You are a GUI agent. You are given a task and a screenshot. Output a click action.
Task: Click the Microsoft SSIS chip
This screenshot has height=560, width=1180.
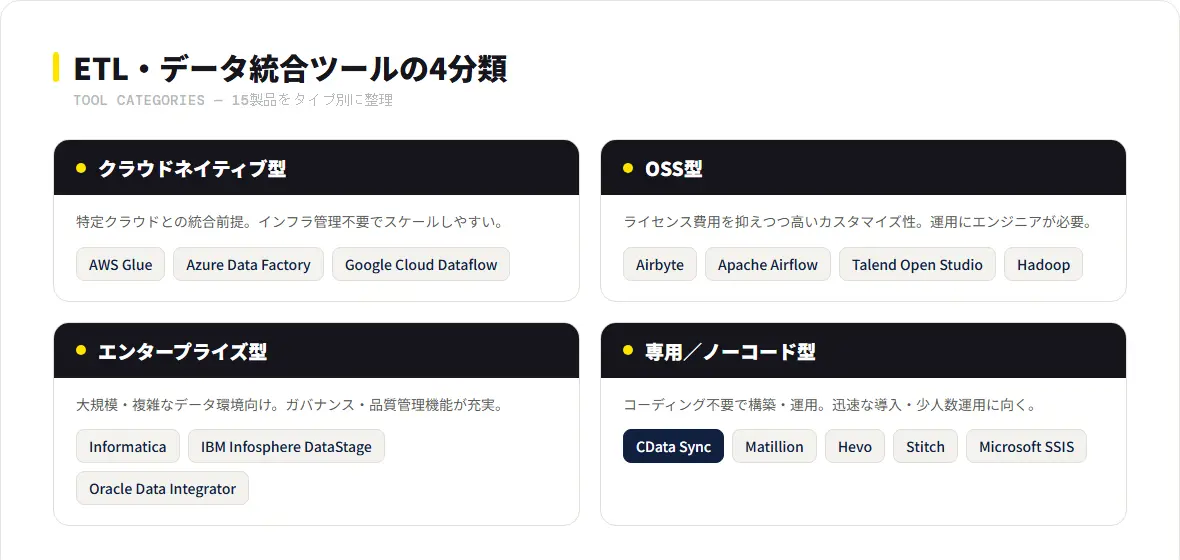coord(1026,446)
